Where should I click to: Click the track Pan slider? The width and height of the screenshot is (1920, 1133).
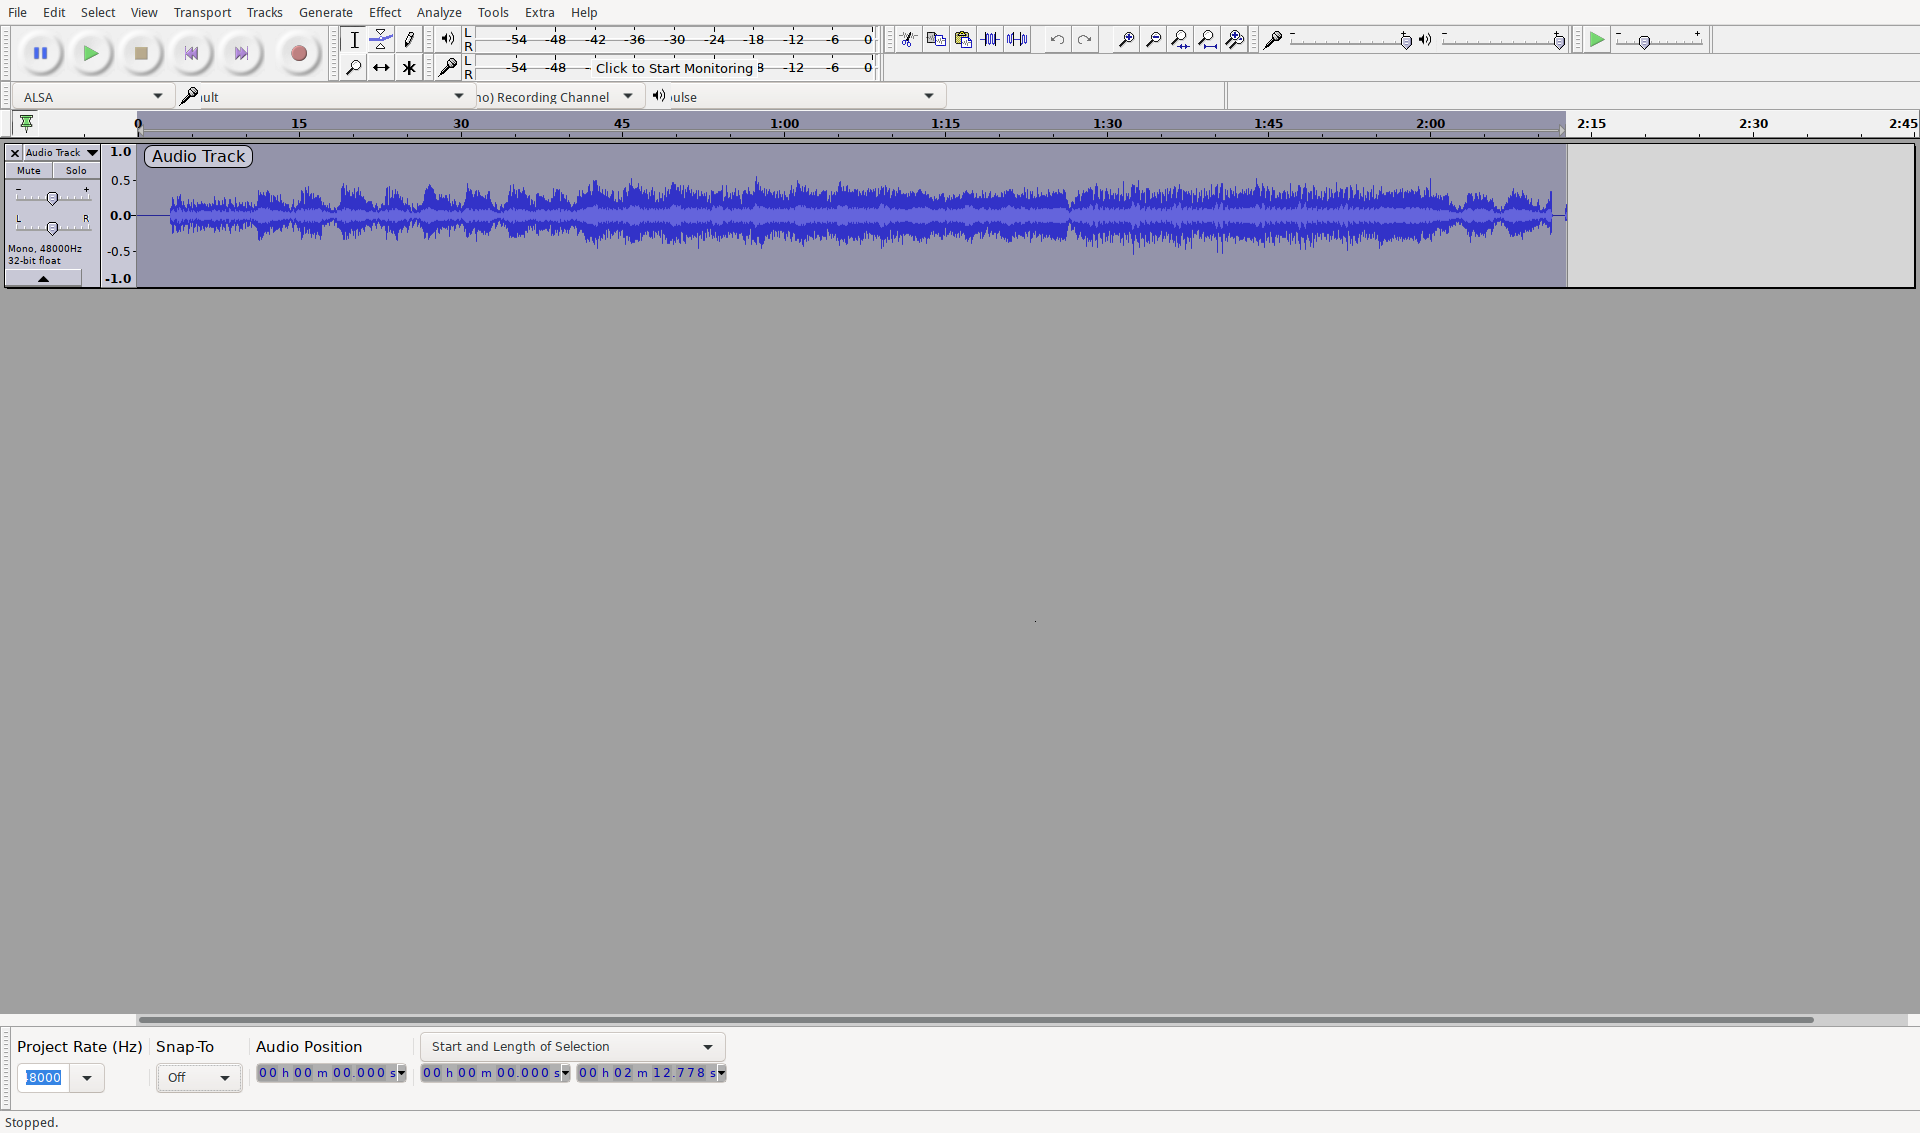(x=52, y=228)
